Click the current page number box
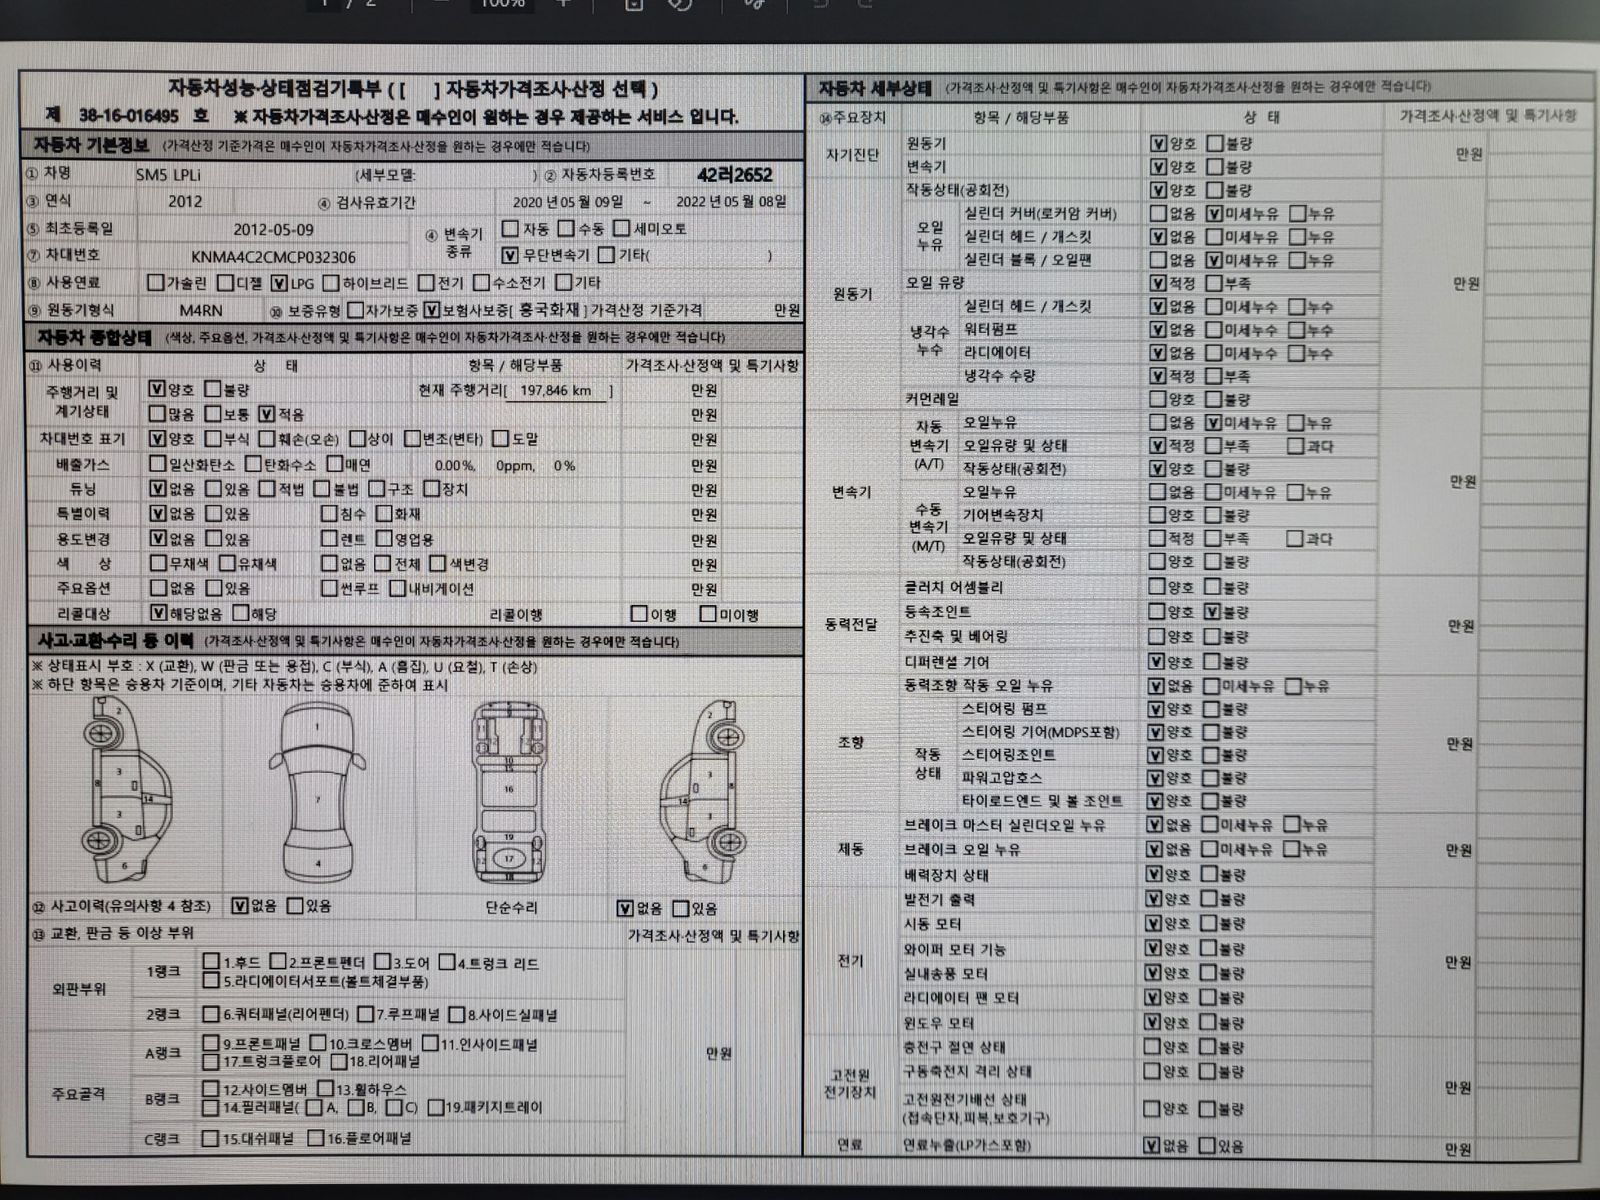 pyautogui.click(x=325, y=4)
